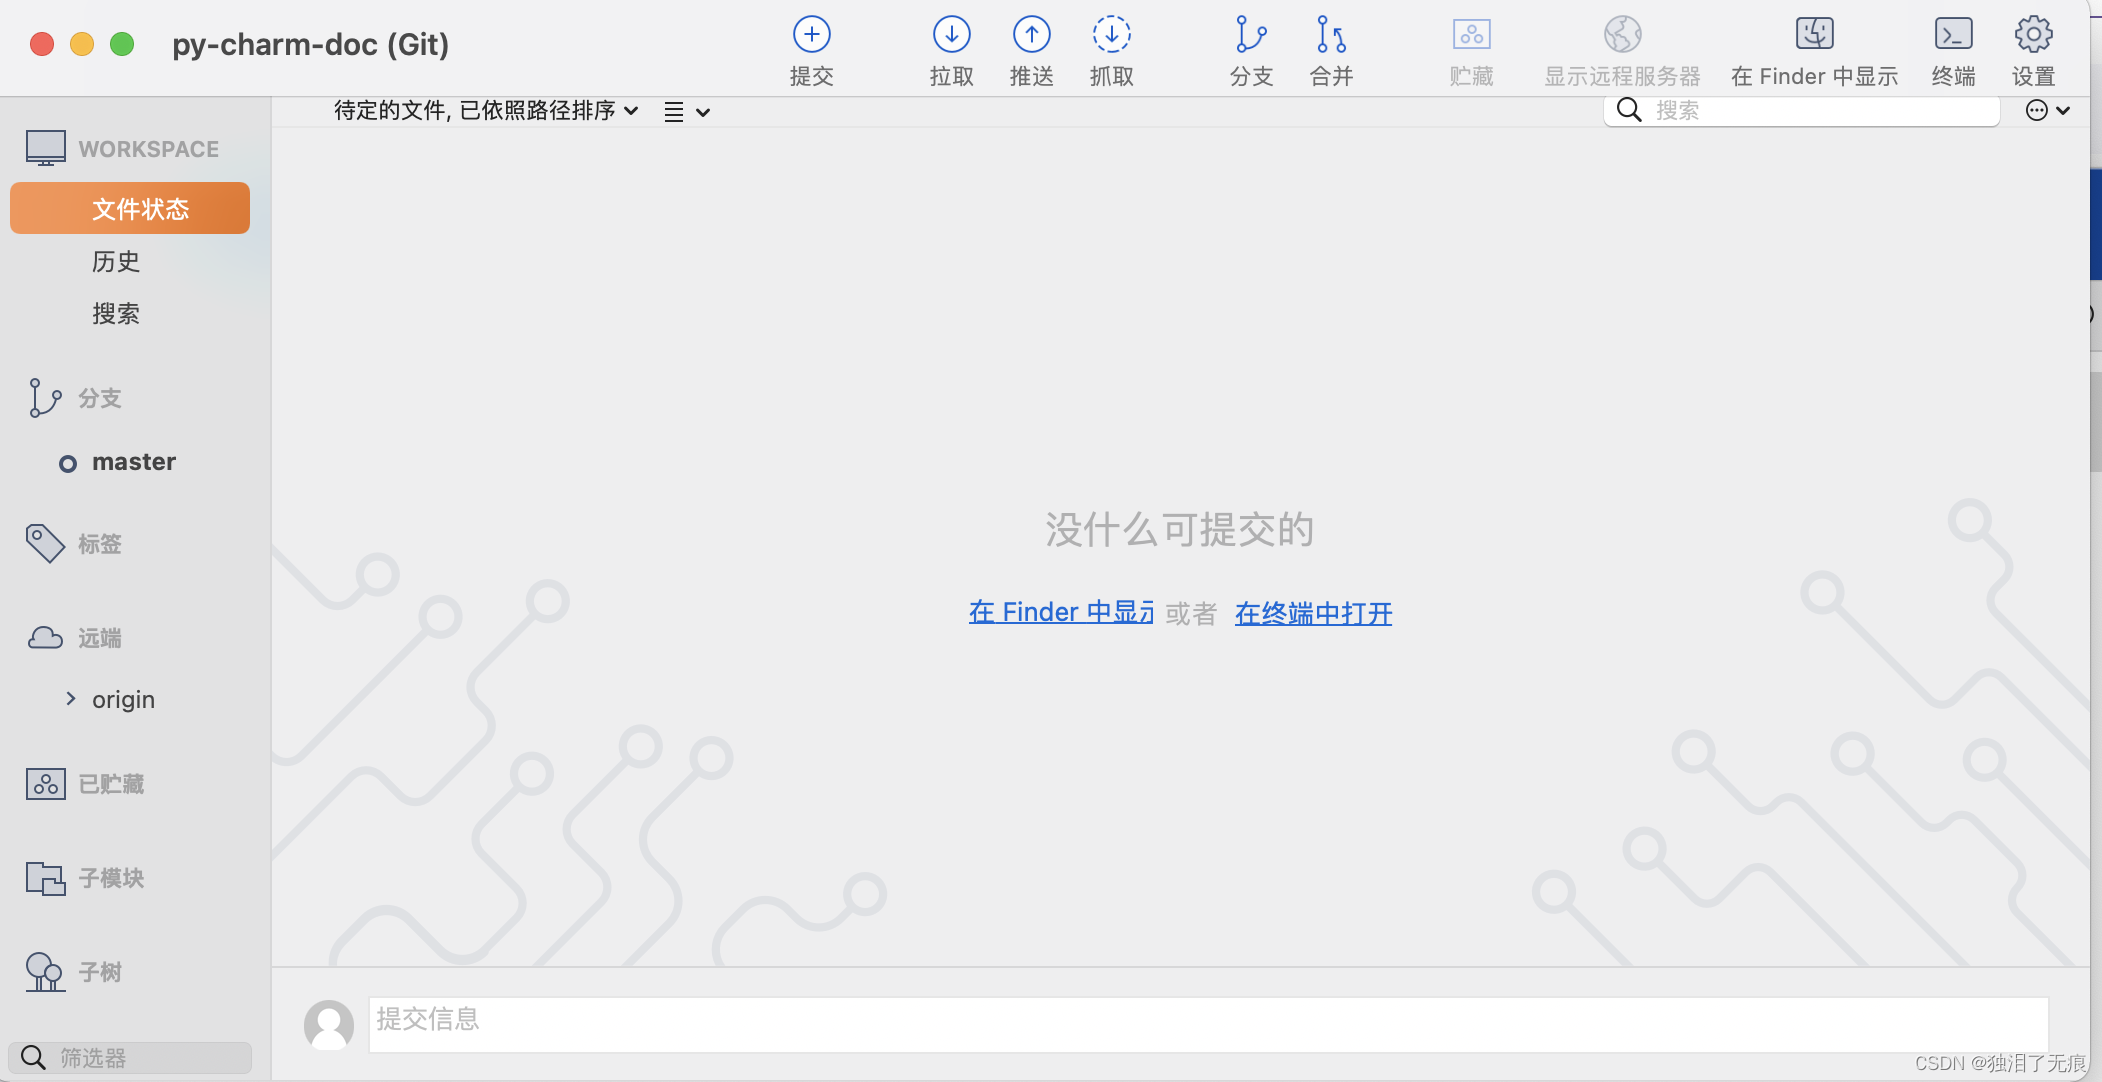Expand the origin remote tree item

pyautogui.click(x=71, y=699)
